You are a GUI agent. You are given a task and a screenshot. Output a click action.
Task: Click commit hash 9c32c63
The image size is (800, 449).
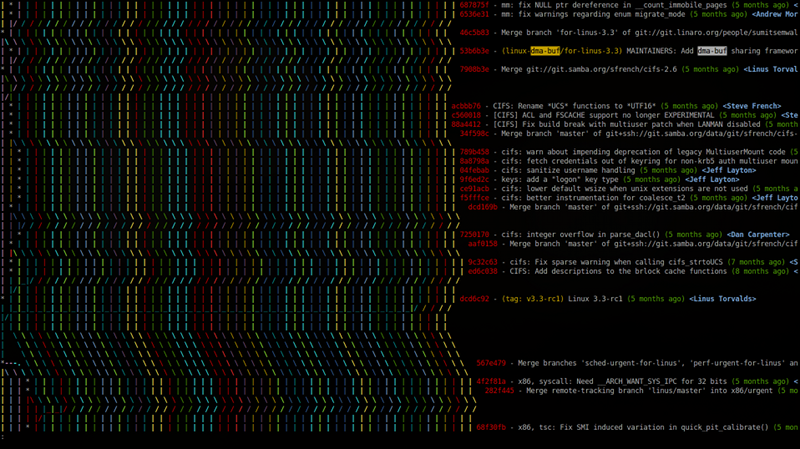(x=482, y=262)
